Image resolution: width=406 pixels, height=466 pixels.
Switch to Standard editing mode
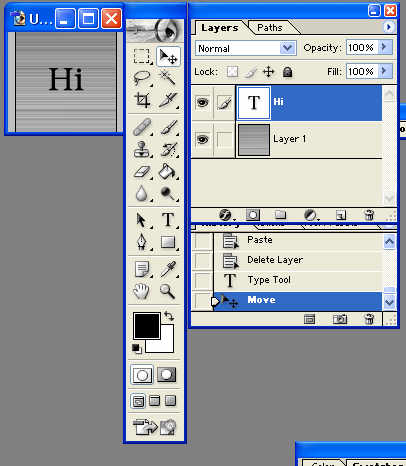(x=142, y=375)
